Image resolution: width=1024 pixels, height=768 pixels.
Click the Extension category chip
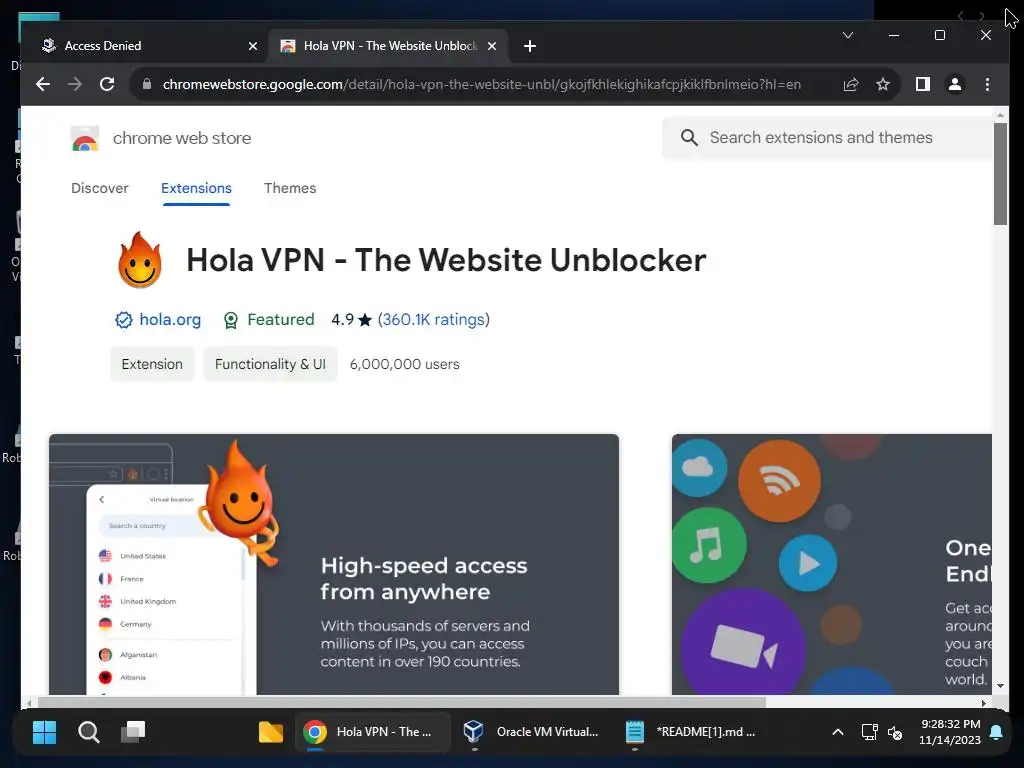tap(152, 364)
